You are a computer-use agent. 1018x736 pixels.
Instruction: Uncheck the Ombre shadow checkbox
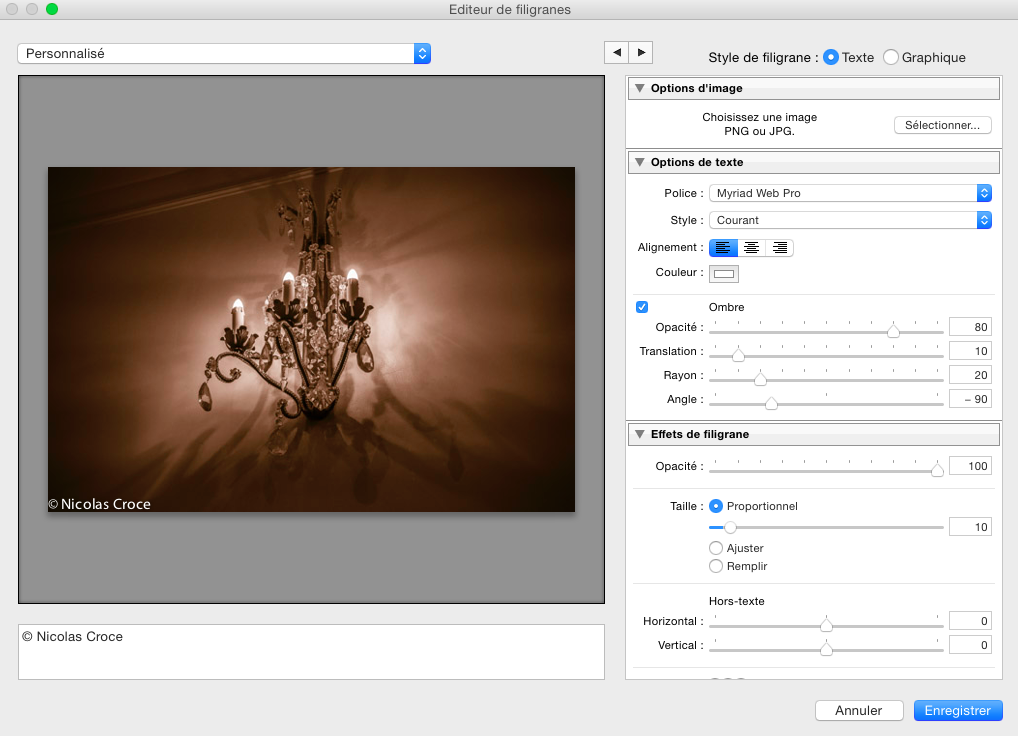642,307
